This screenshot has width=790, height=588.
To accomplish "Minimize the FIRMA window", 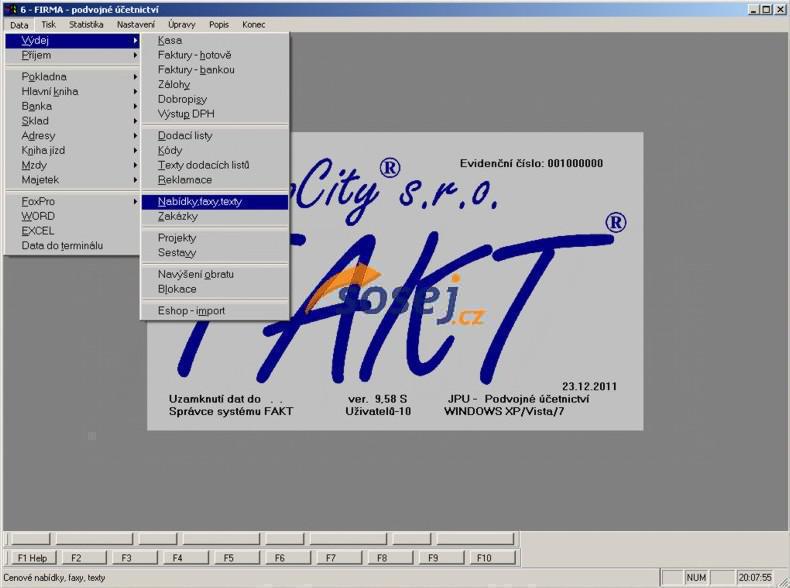I will pyautogui.click(x=754, y=10).
